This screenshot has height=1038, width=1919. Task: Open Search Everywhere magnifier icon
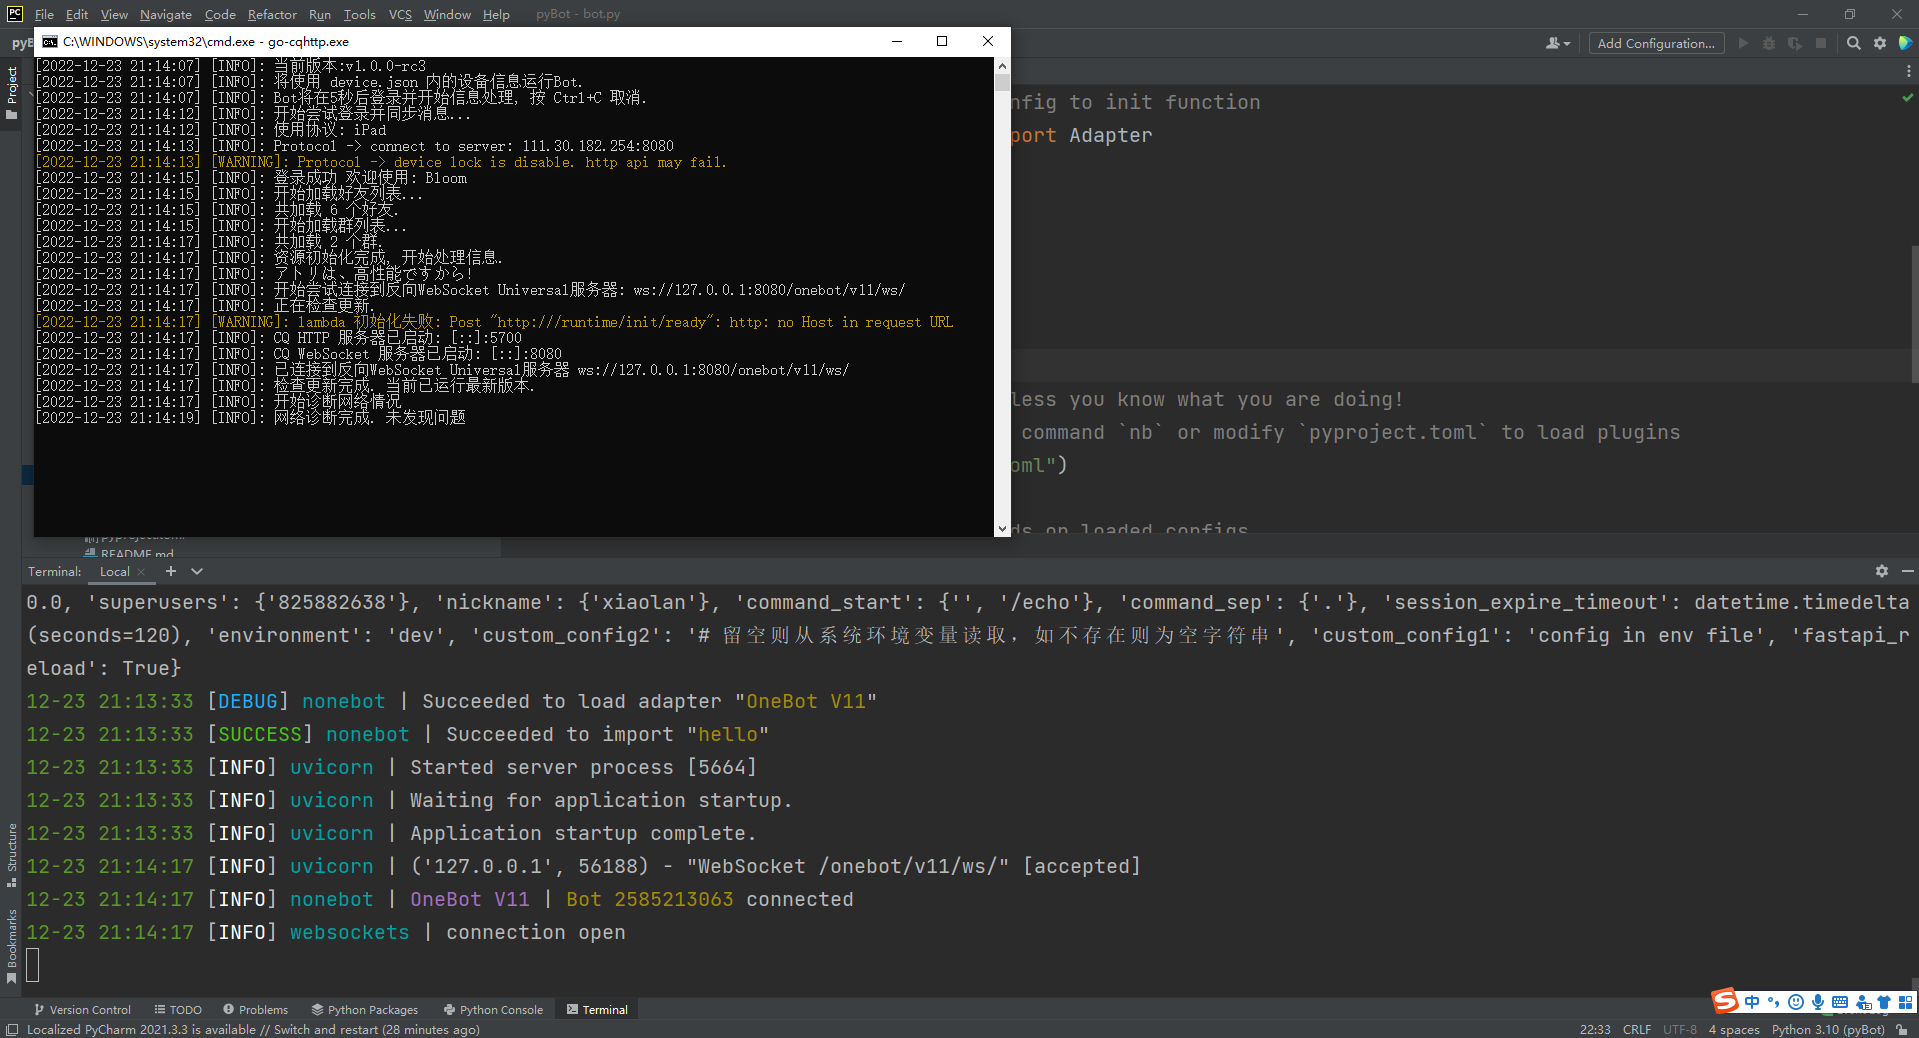pos(1854,43)
